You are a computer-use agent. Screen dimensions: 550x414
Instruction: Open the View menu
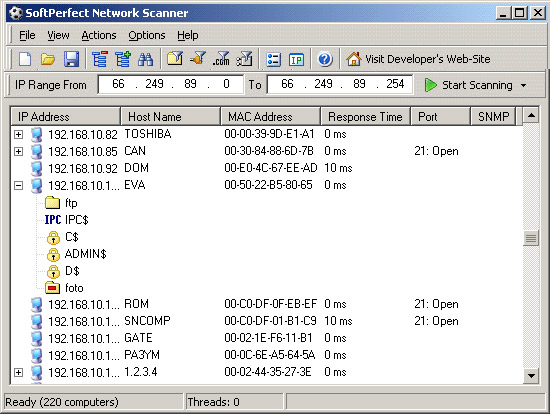click(58, 35)
